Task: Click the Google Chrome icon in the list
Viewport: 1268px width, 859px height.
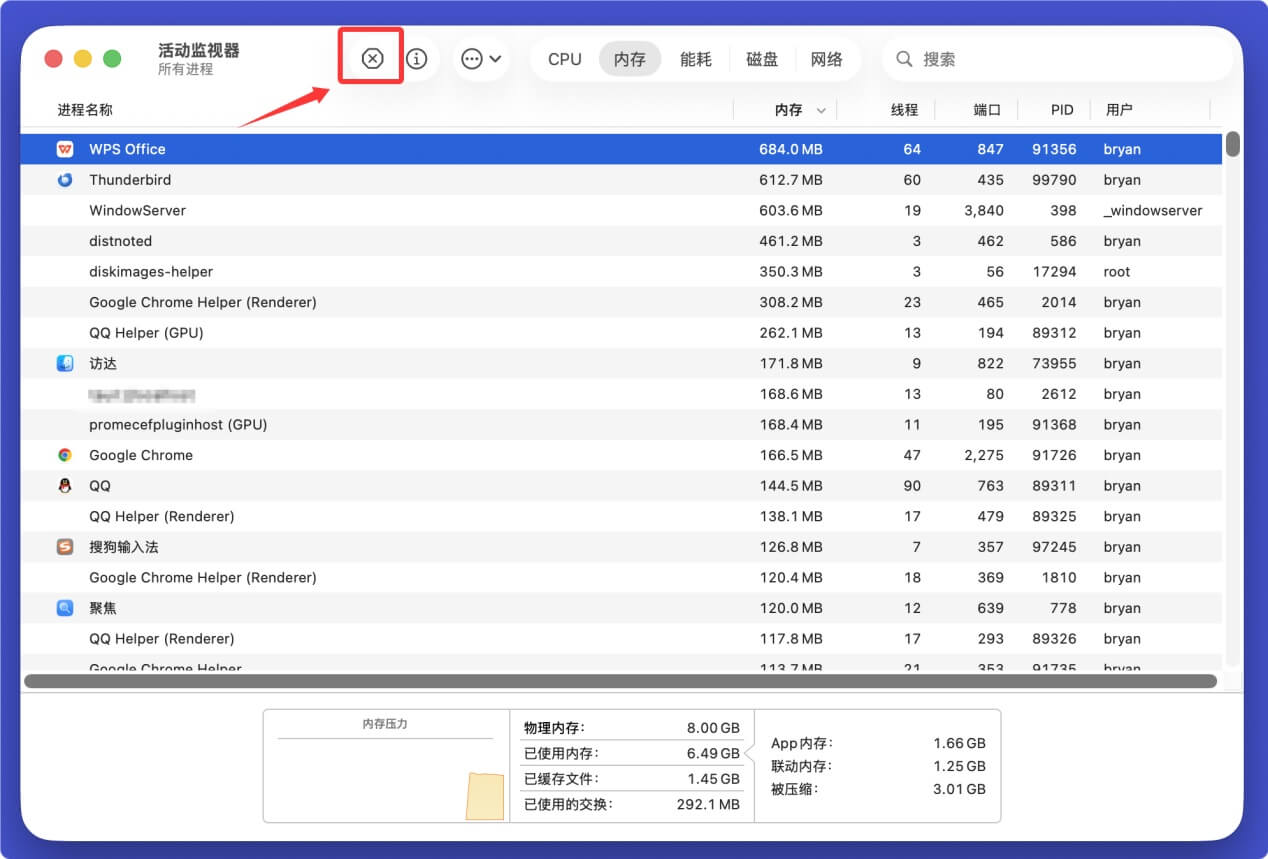Action: click(65, 455)
